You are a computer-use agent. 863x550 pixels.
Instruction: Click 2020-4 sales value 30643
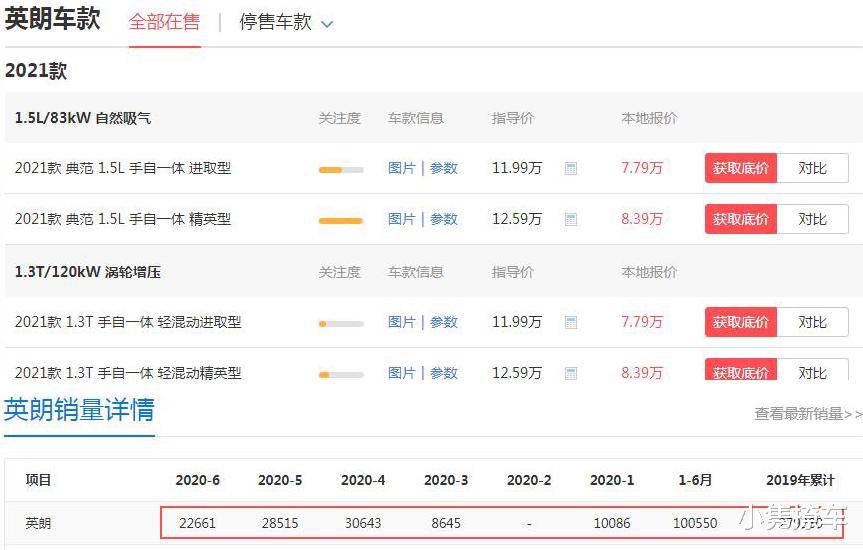pyautogui.click(x=363, y=523)
